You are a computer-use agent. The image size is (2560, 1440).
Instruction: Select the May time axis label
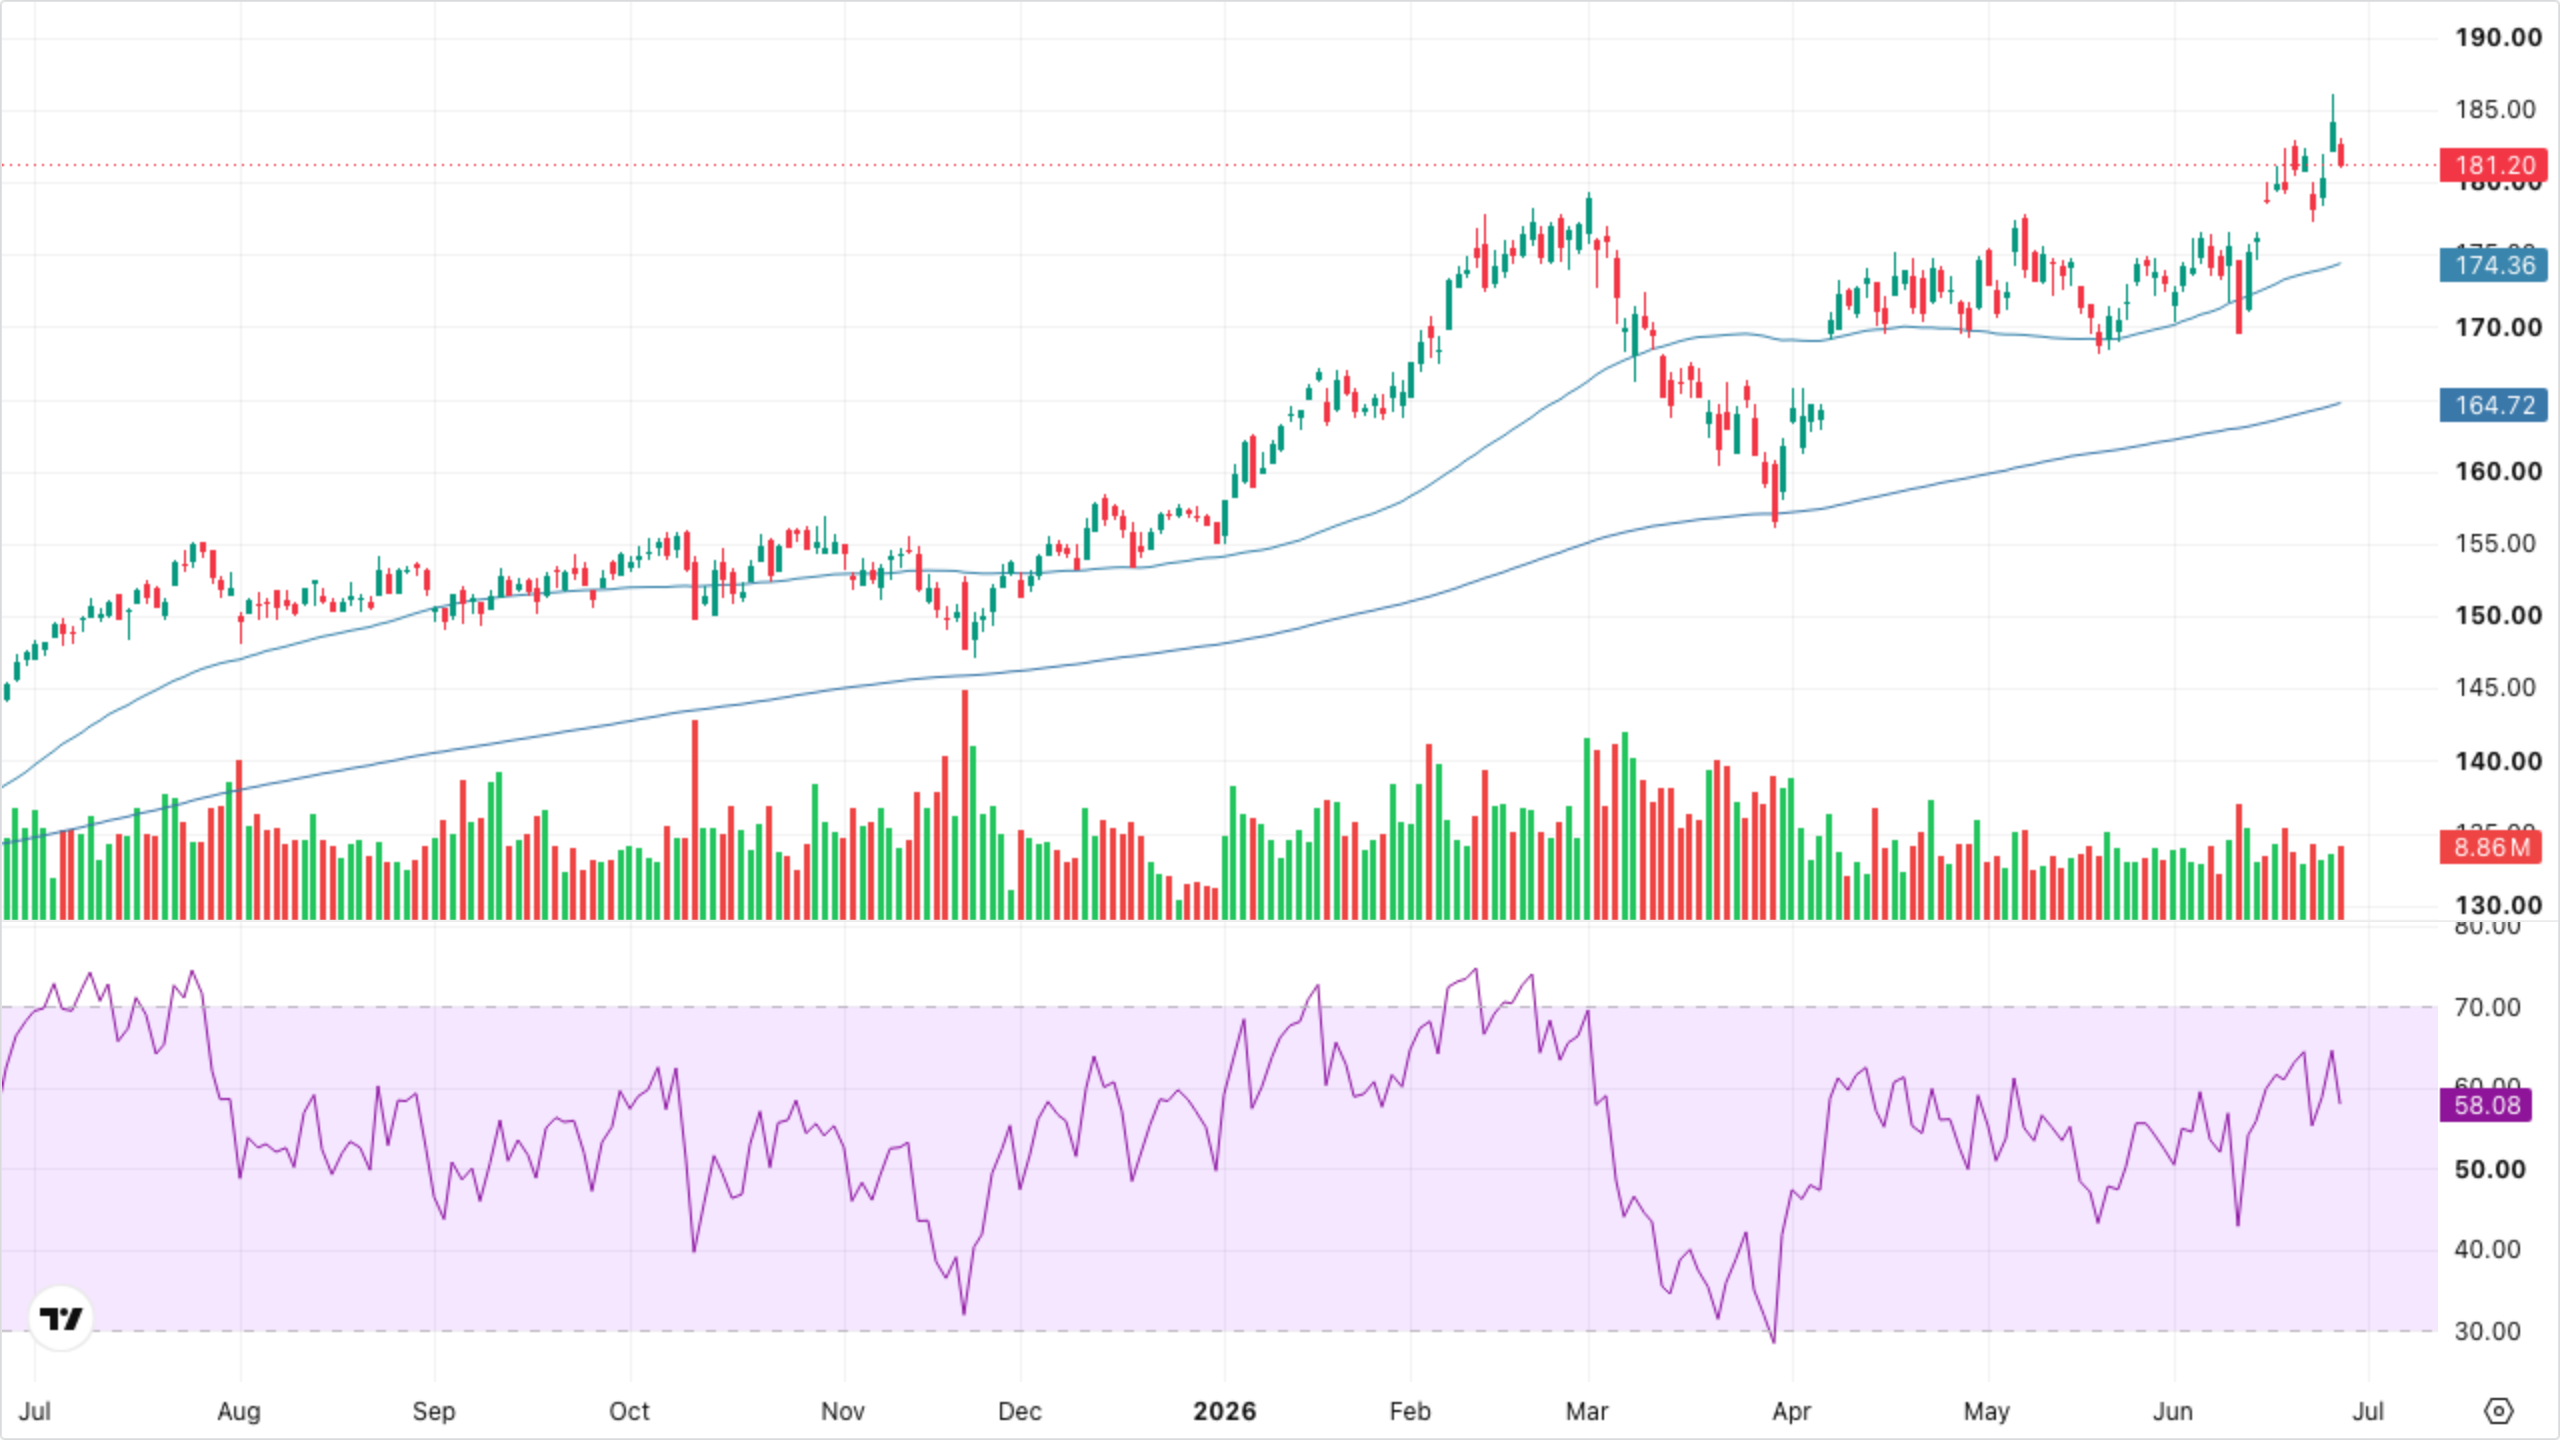click(x=1986, y=1411)
